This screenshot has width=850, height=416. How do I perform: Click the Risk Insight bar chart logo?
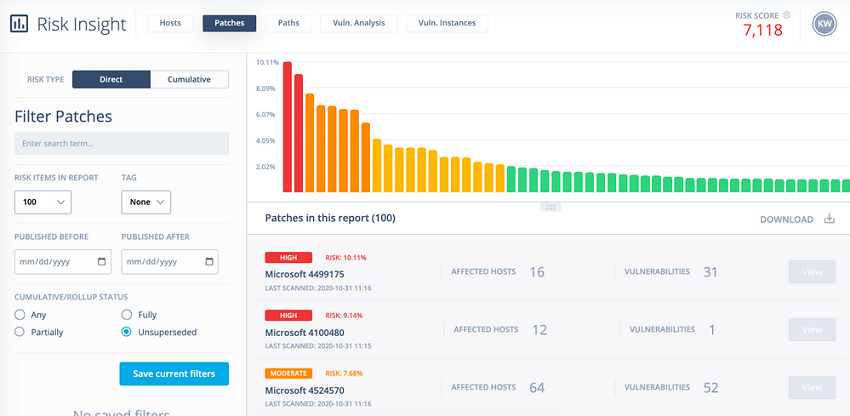pyautogui.click(x=19, y=23)
